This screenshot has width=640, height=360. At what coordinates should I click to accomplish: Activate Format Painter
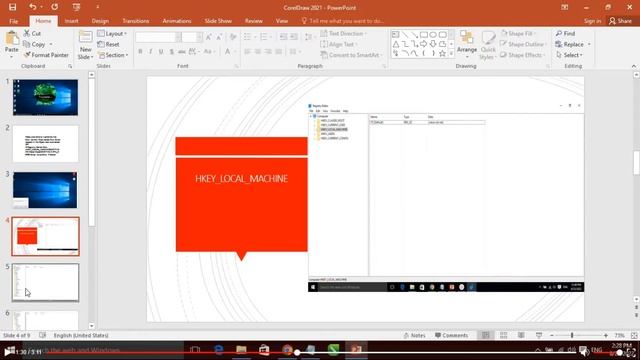(46, 55)
